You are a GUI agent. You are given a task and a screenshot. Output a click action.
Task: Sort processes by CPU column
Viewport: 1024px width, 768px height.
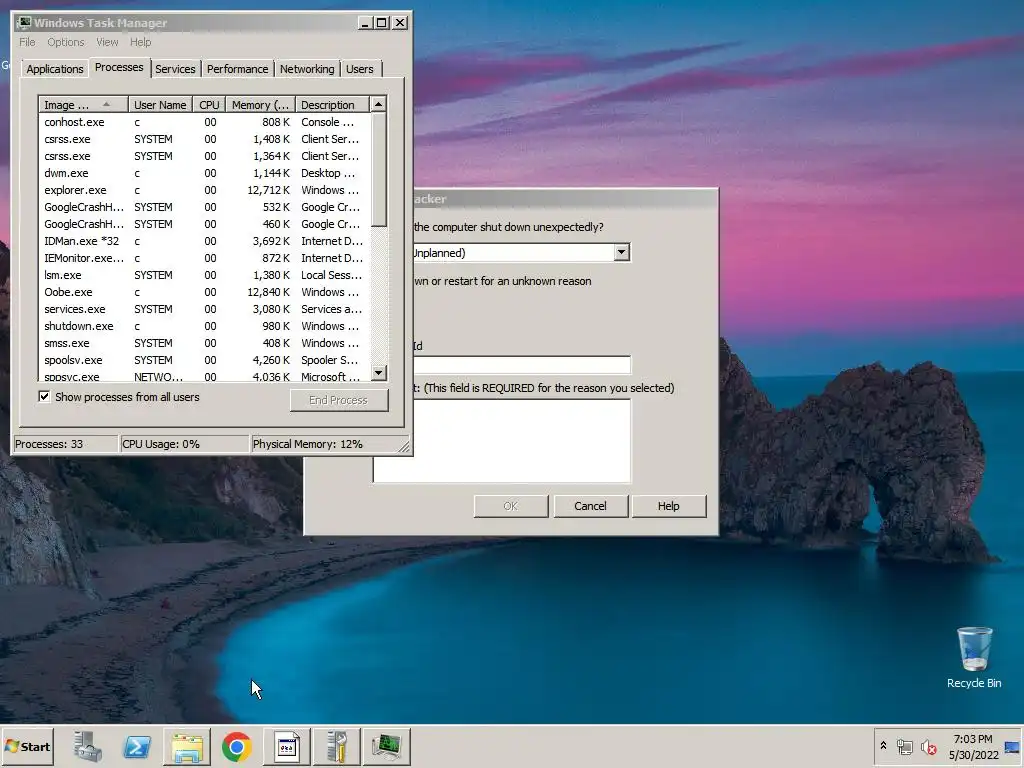(209, 104)
